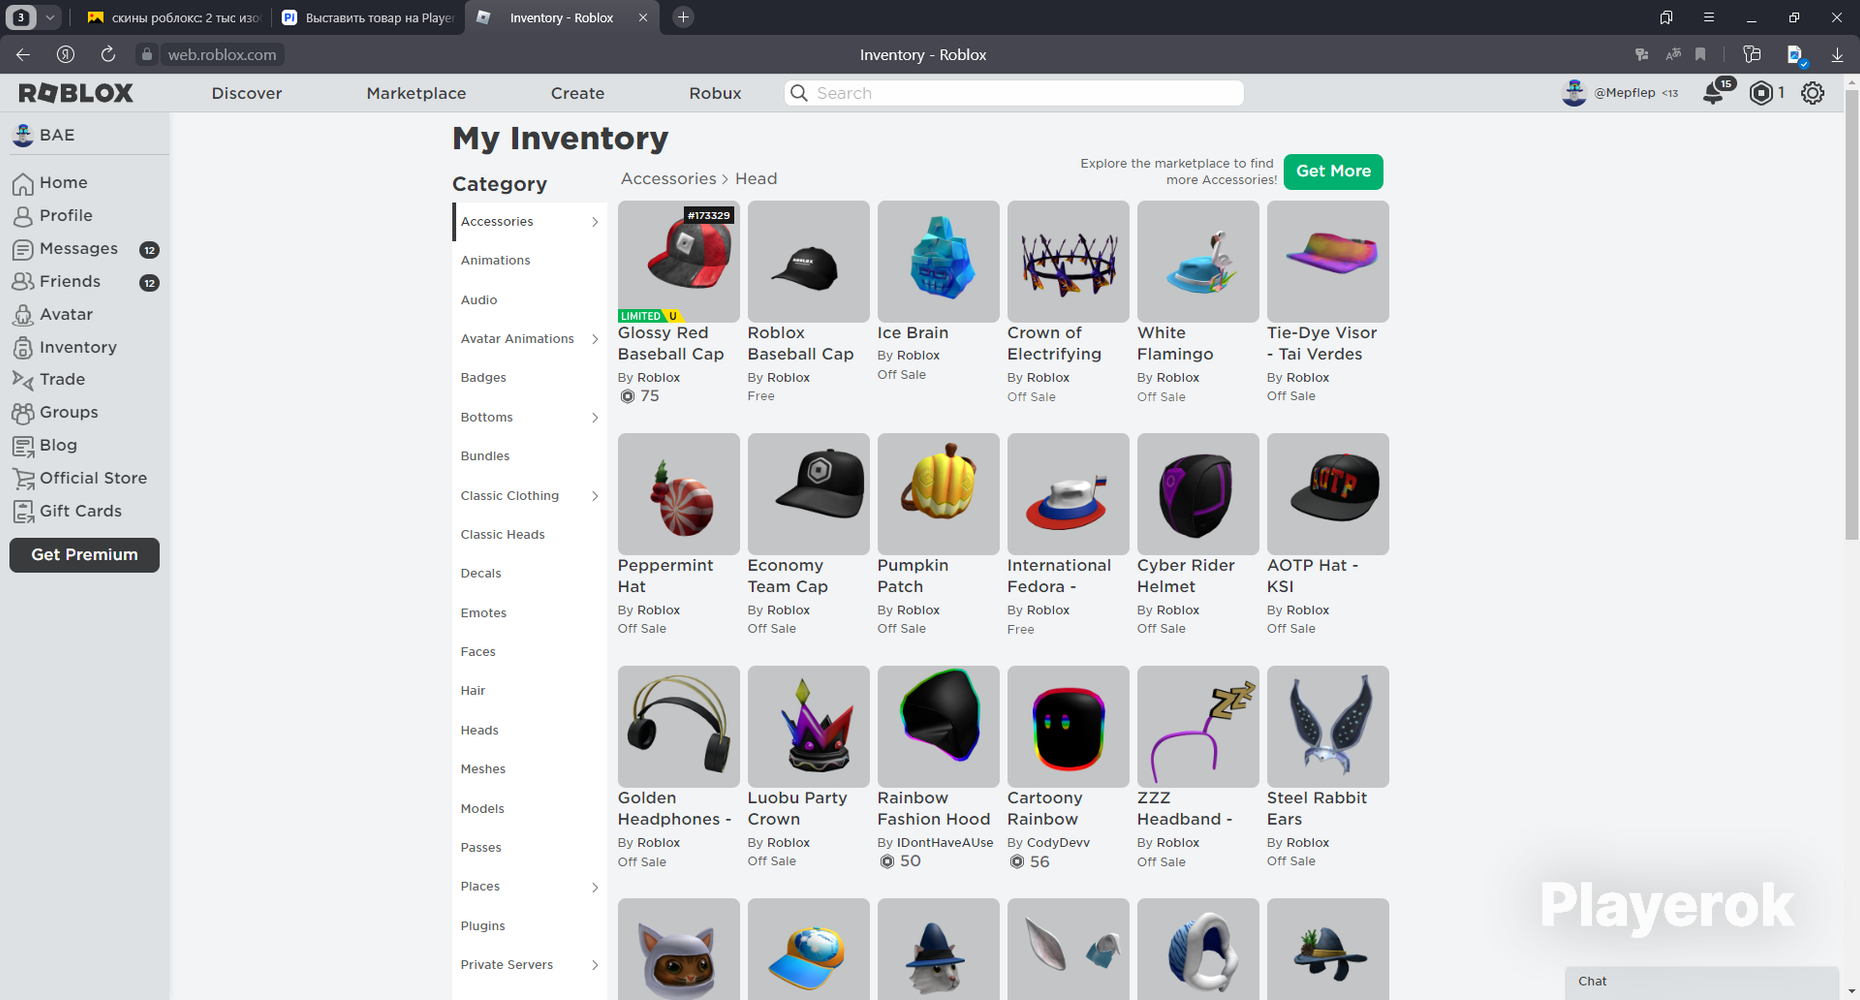1860x1000 pixels.
Task: Select the Badges category
Action: tap(484, 378)
